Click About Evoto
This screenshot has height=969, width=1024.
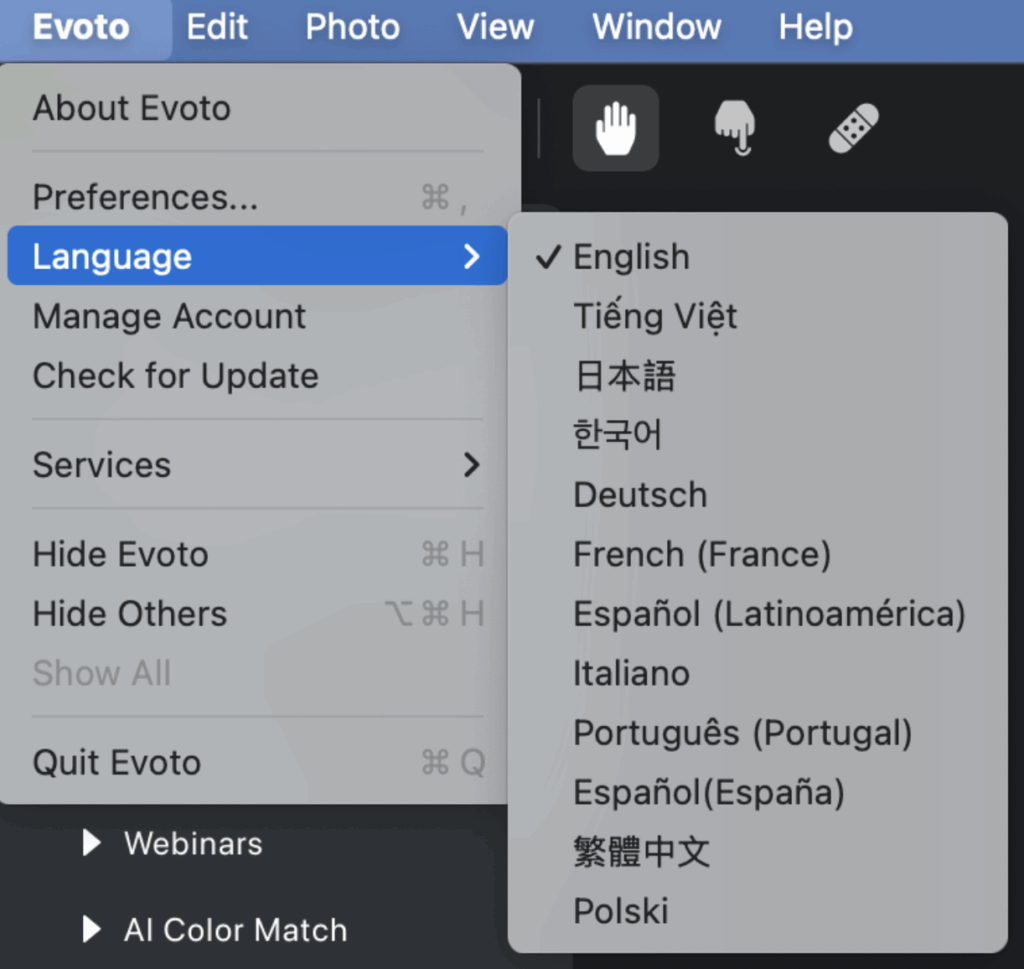point(131,108)
